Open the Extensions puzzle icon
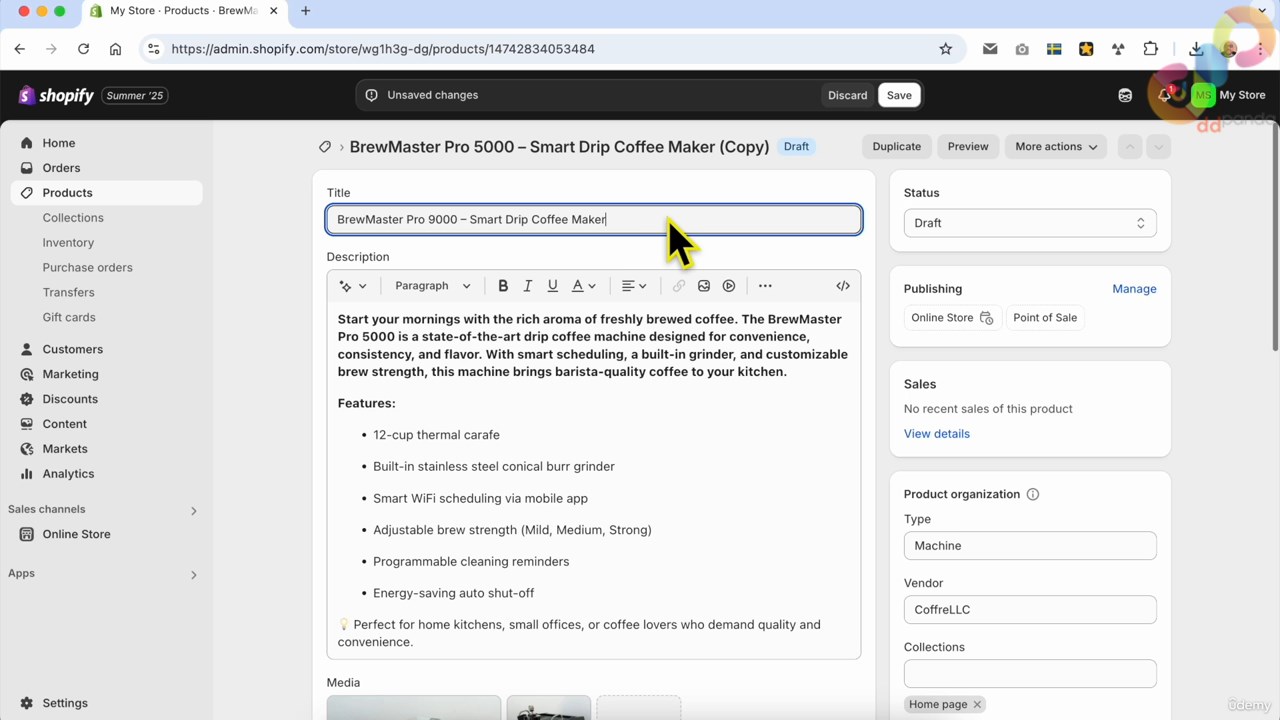1280x720 pixels. (x=1151, y=49)
